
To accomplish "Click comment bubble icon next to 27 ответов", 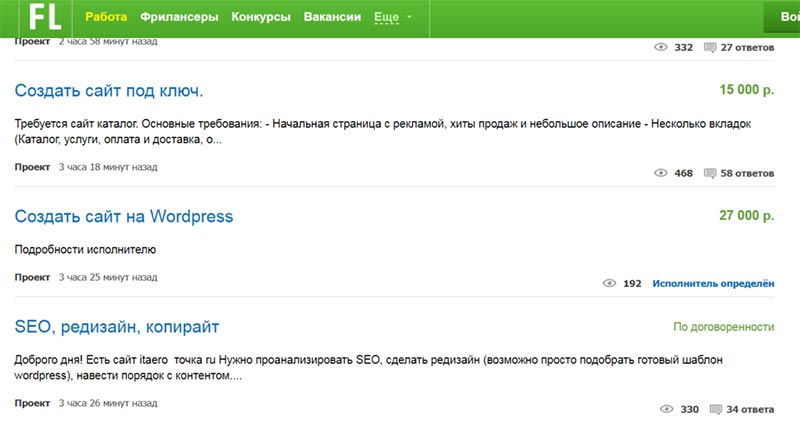I will [711, 47].
